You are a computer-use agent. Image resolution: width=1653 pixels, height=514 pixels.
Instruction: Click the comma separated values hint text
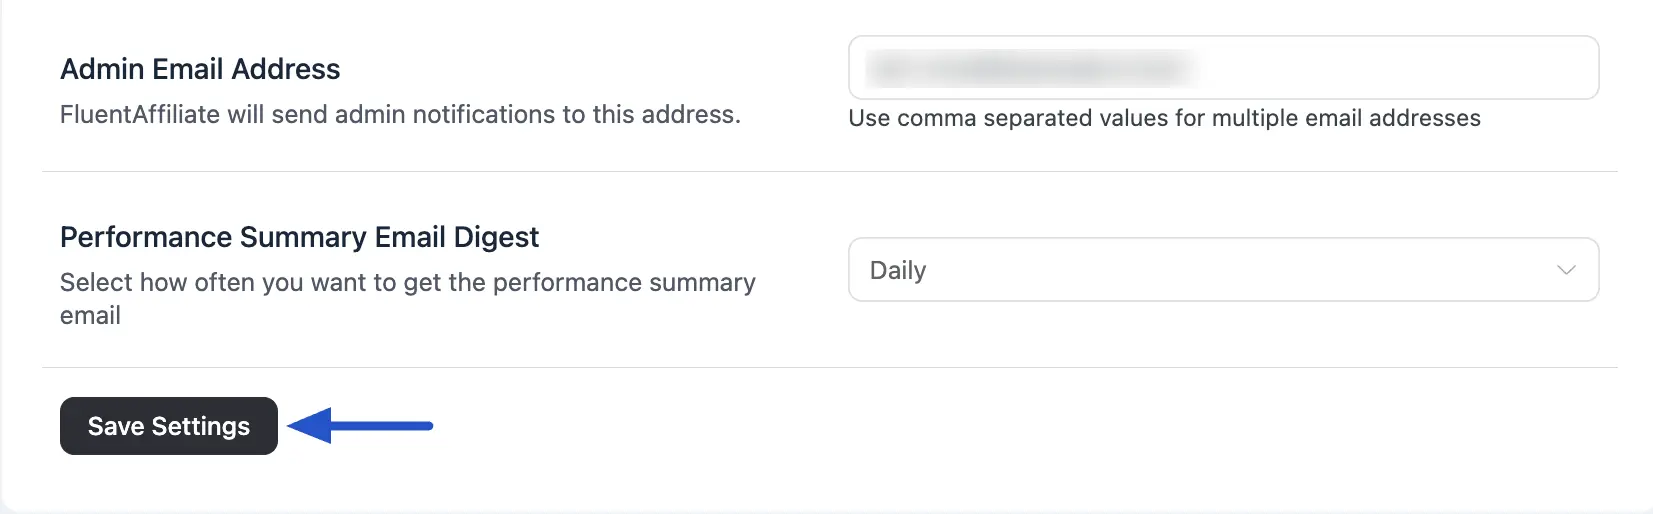pyautogui.click(x=1164, y=118)
